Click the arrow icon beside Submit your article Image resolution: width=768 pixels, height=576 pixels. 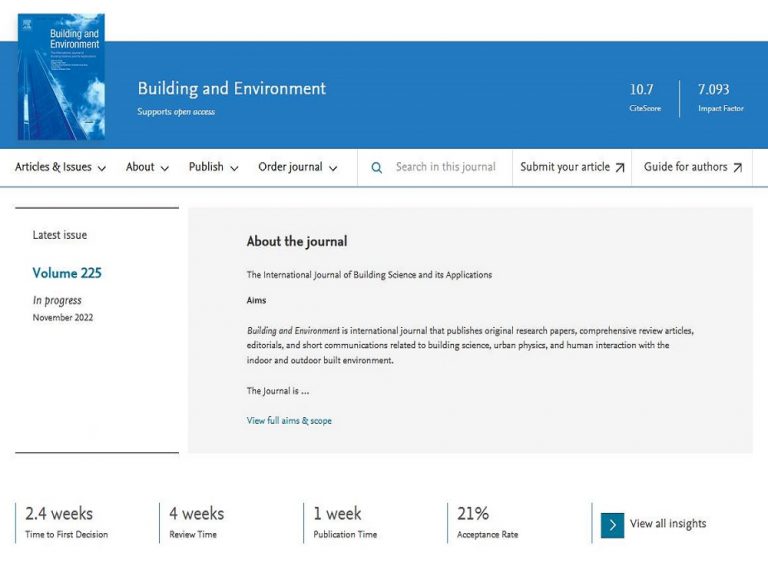[620, 168]
